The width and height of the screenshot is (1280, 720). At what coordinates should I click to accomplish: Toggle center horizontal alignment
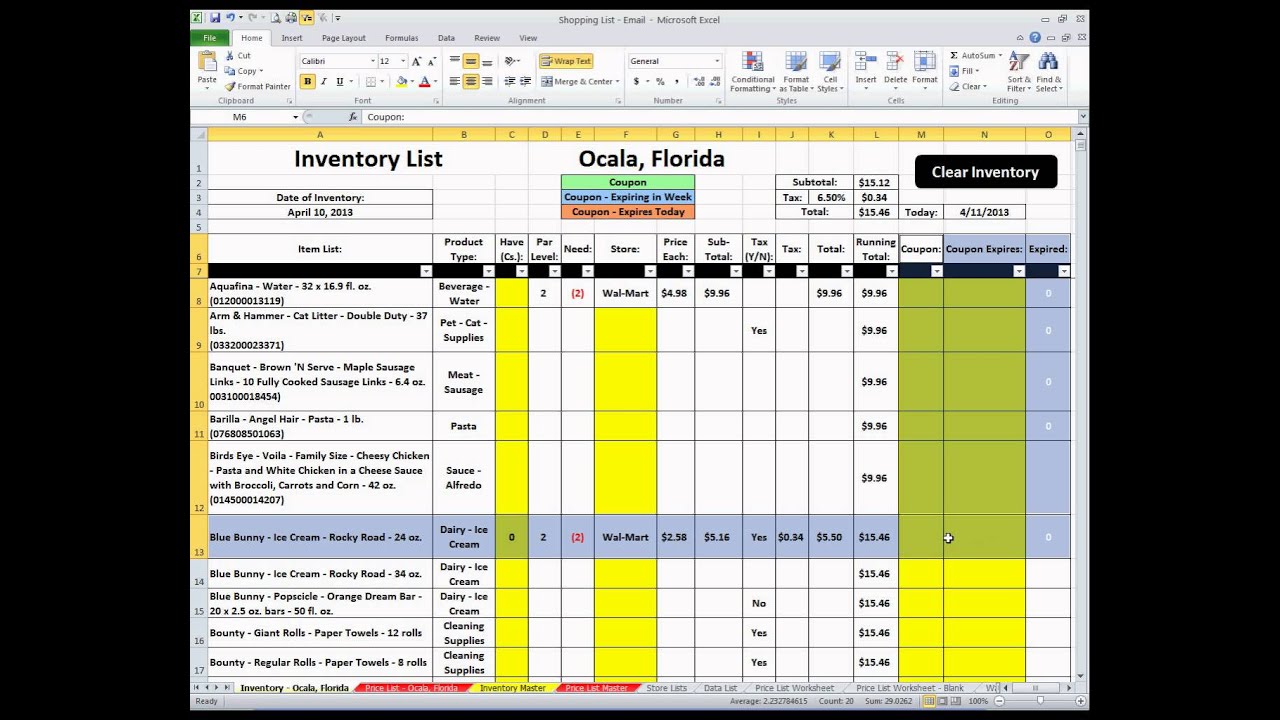point(470,82)
